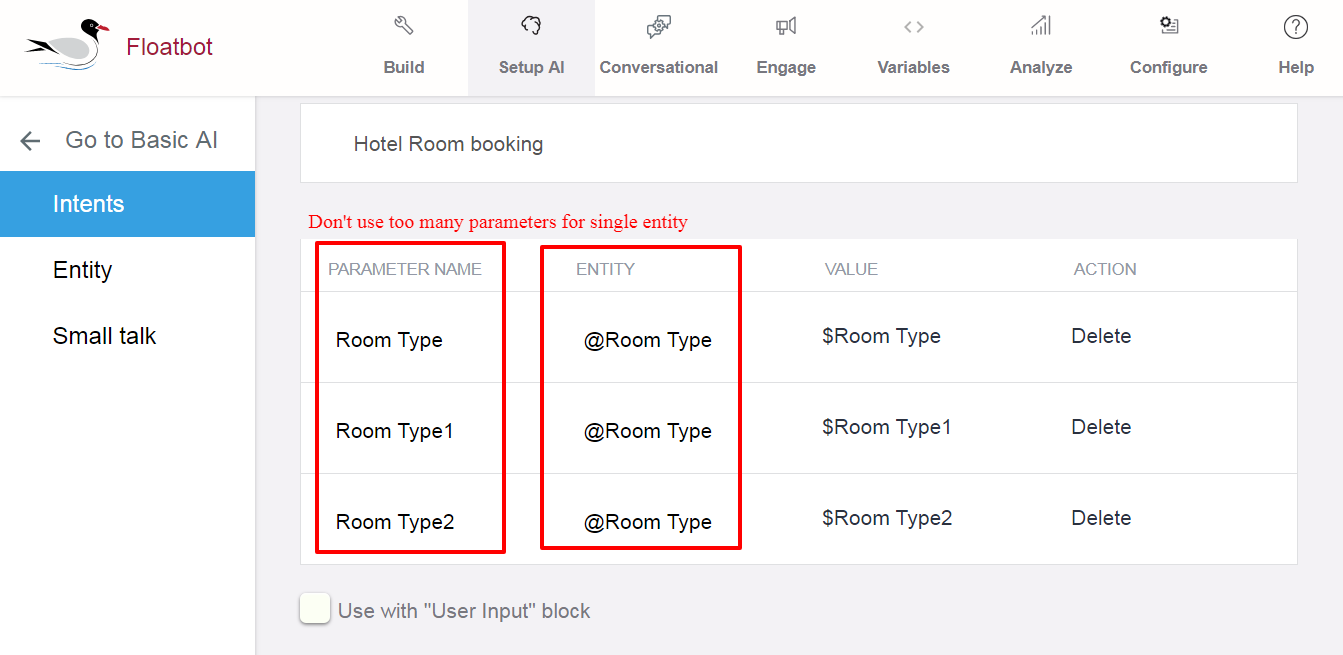This screenshot has height=655, width=1343.
Task: Click the Configure gear icon
Action: (1168, 26)
